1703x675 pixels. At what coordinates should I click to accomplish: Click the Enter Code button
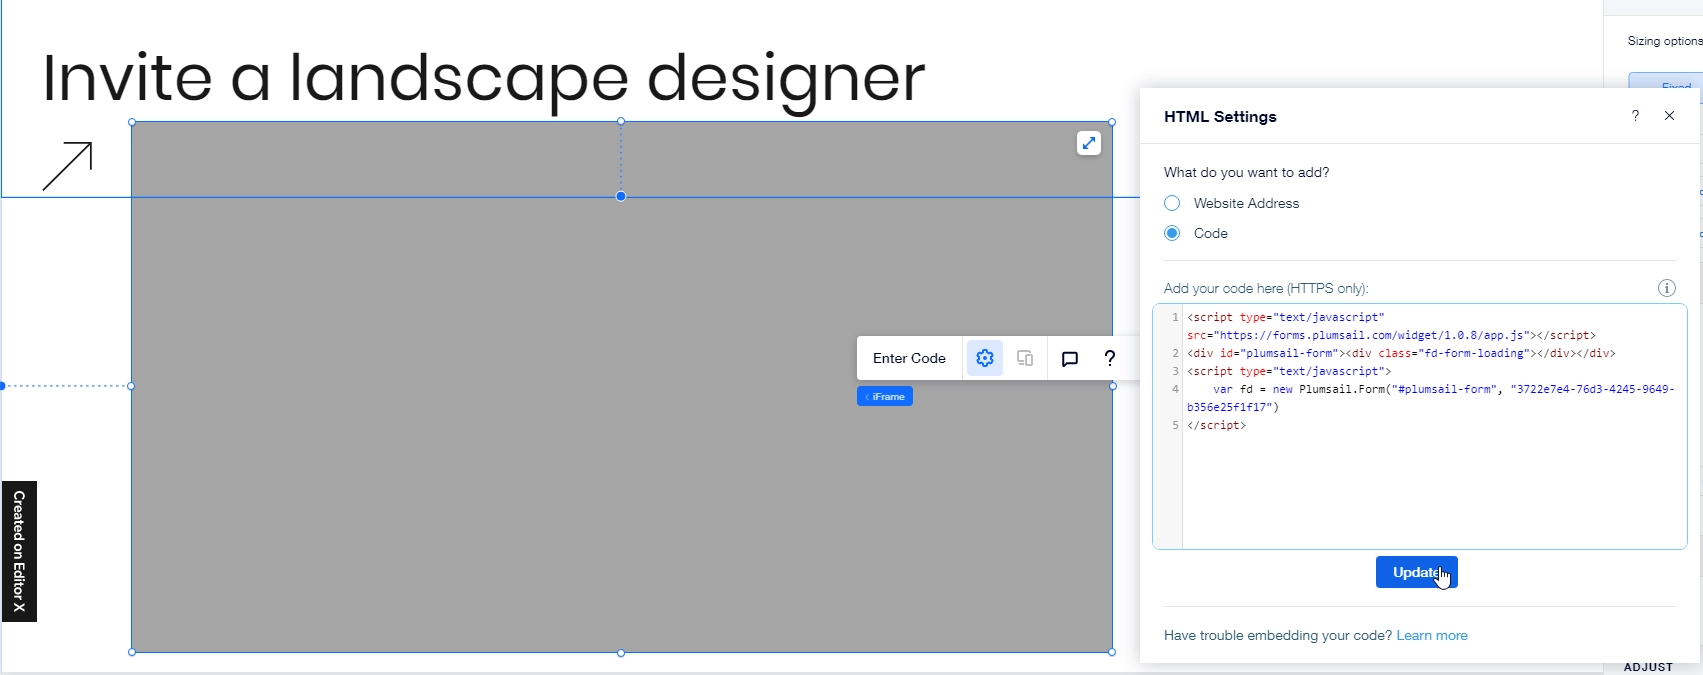[909, 358]
